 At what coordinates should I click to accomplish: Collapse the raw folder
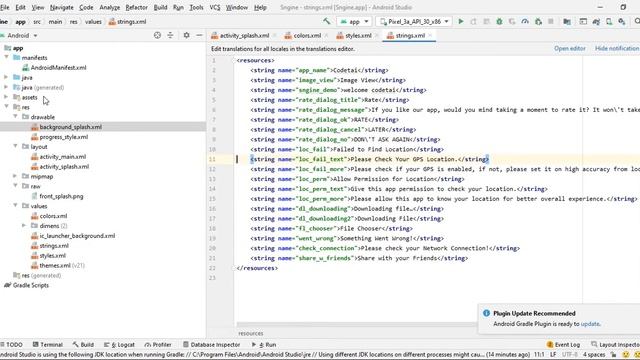click(x=15, y=186)
